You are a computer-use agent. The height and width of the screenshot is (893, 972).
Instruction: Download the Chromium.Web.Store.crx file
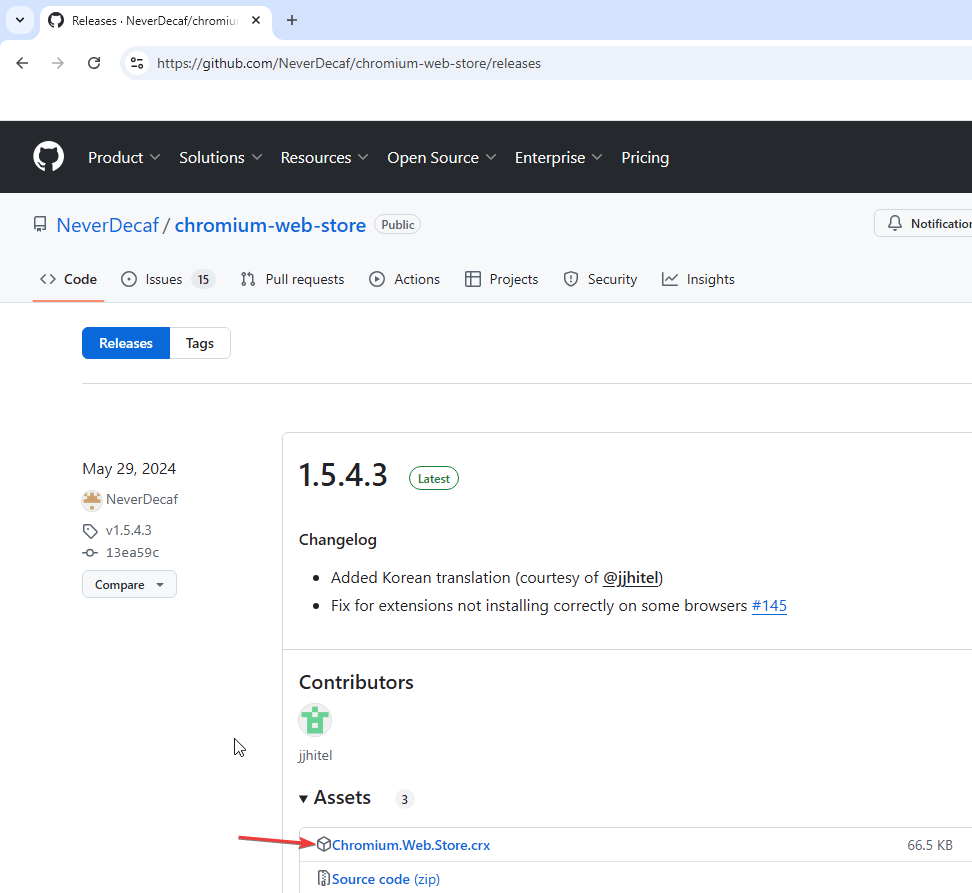(411, 845)
